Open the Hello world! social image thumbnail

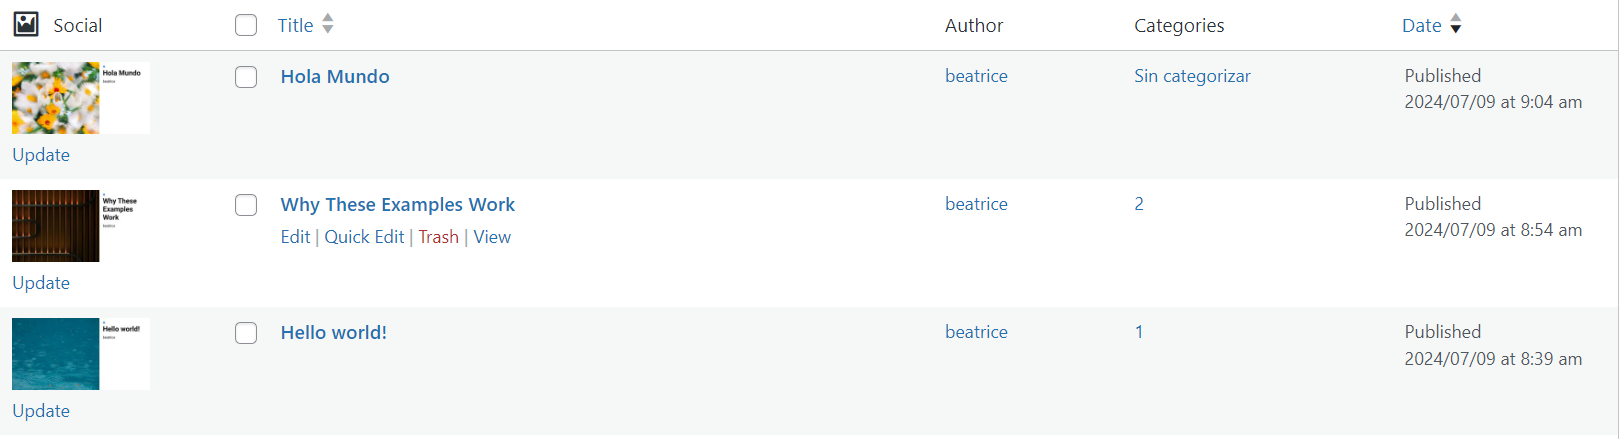pyautogui.click(x=80, y=354)
